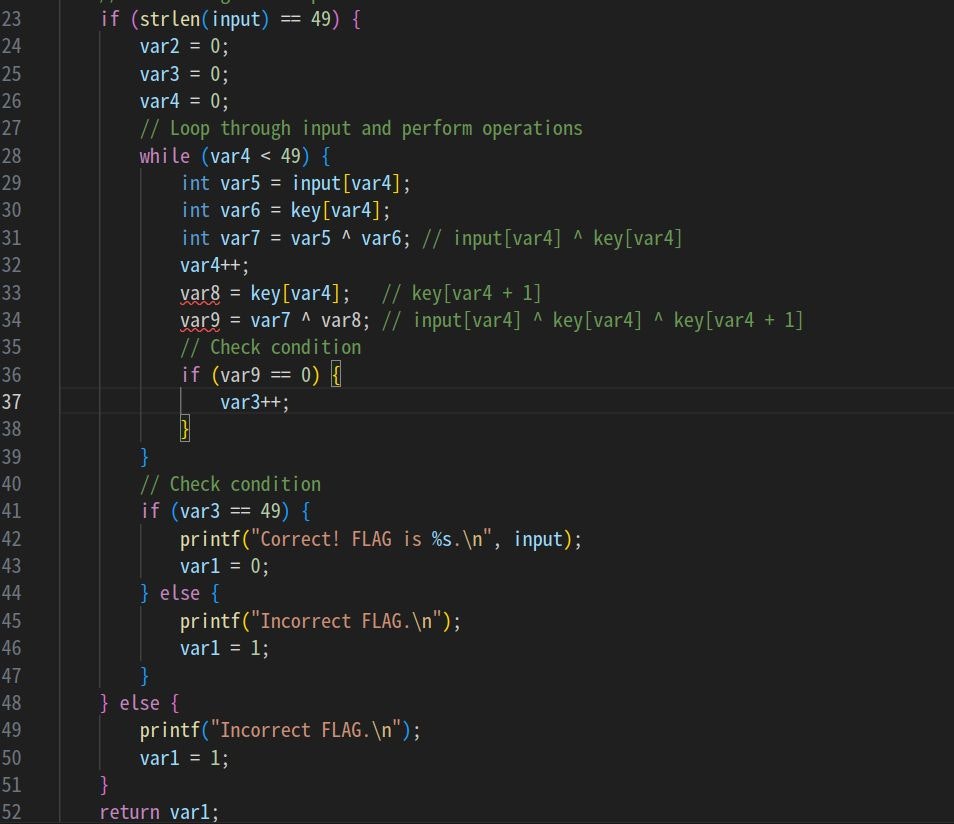954x824 pixels.
Task: Click 'var2 = 0;' statement
Action: click(184, 47)
